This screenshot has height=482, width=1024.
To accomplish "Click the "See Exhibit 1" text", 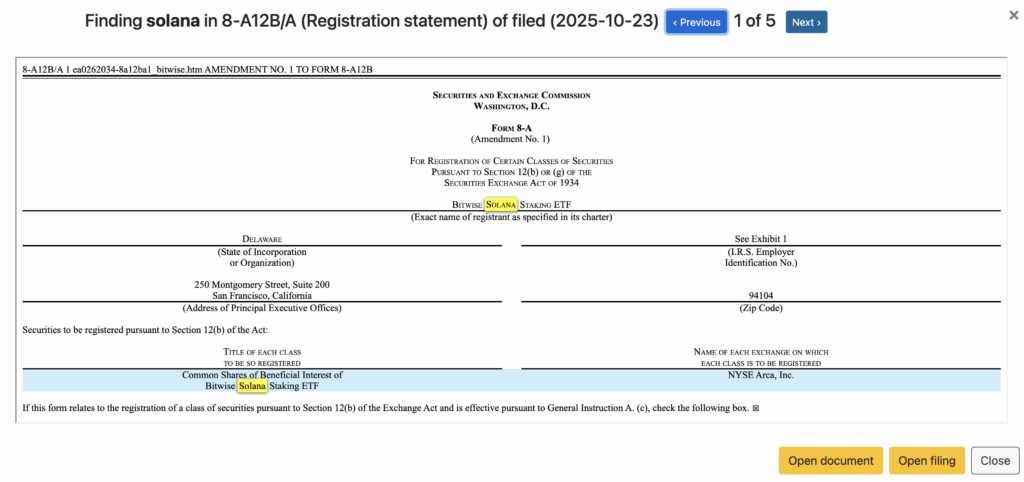I will tap(760, 239).
